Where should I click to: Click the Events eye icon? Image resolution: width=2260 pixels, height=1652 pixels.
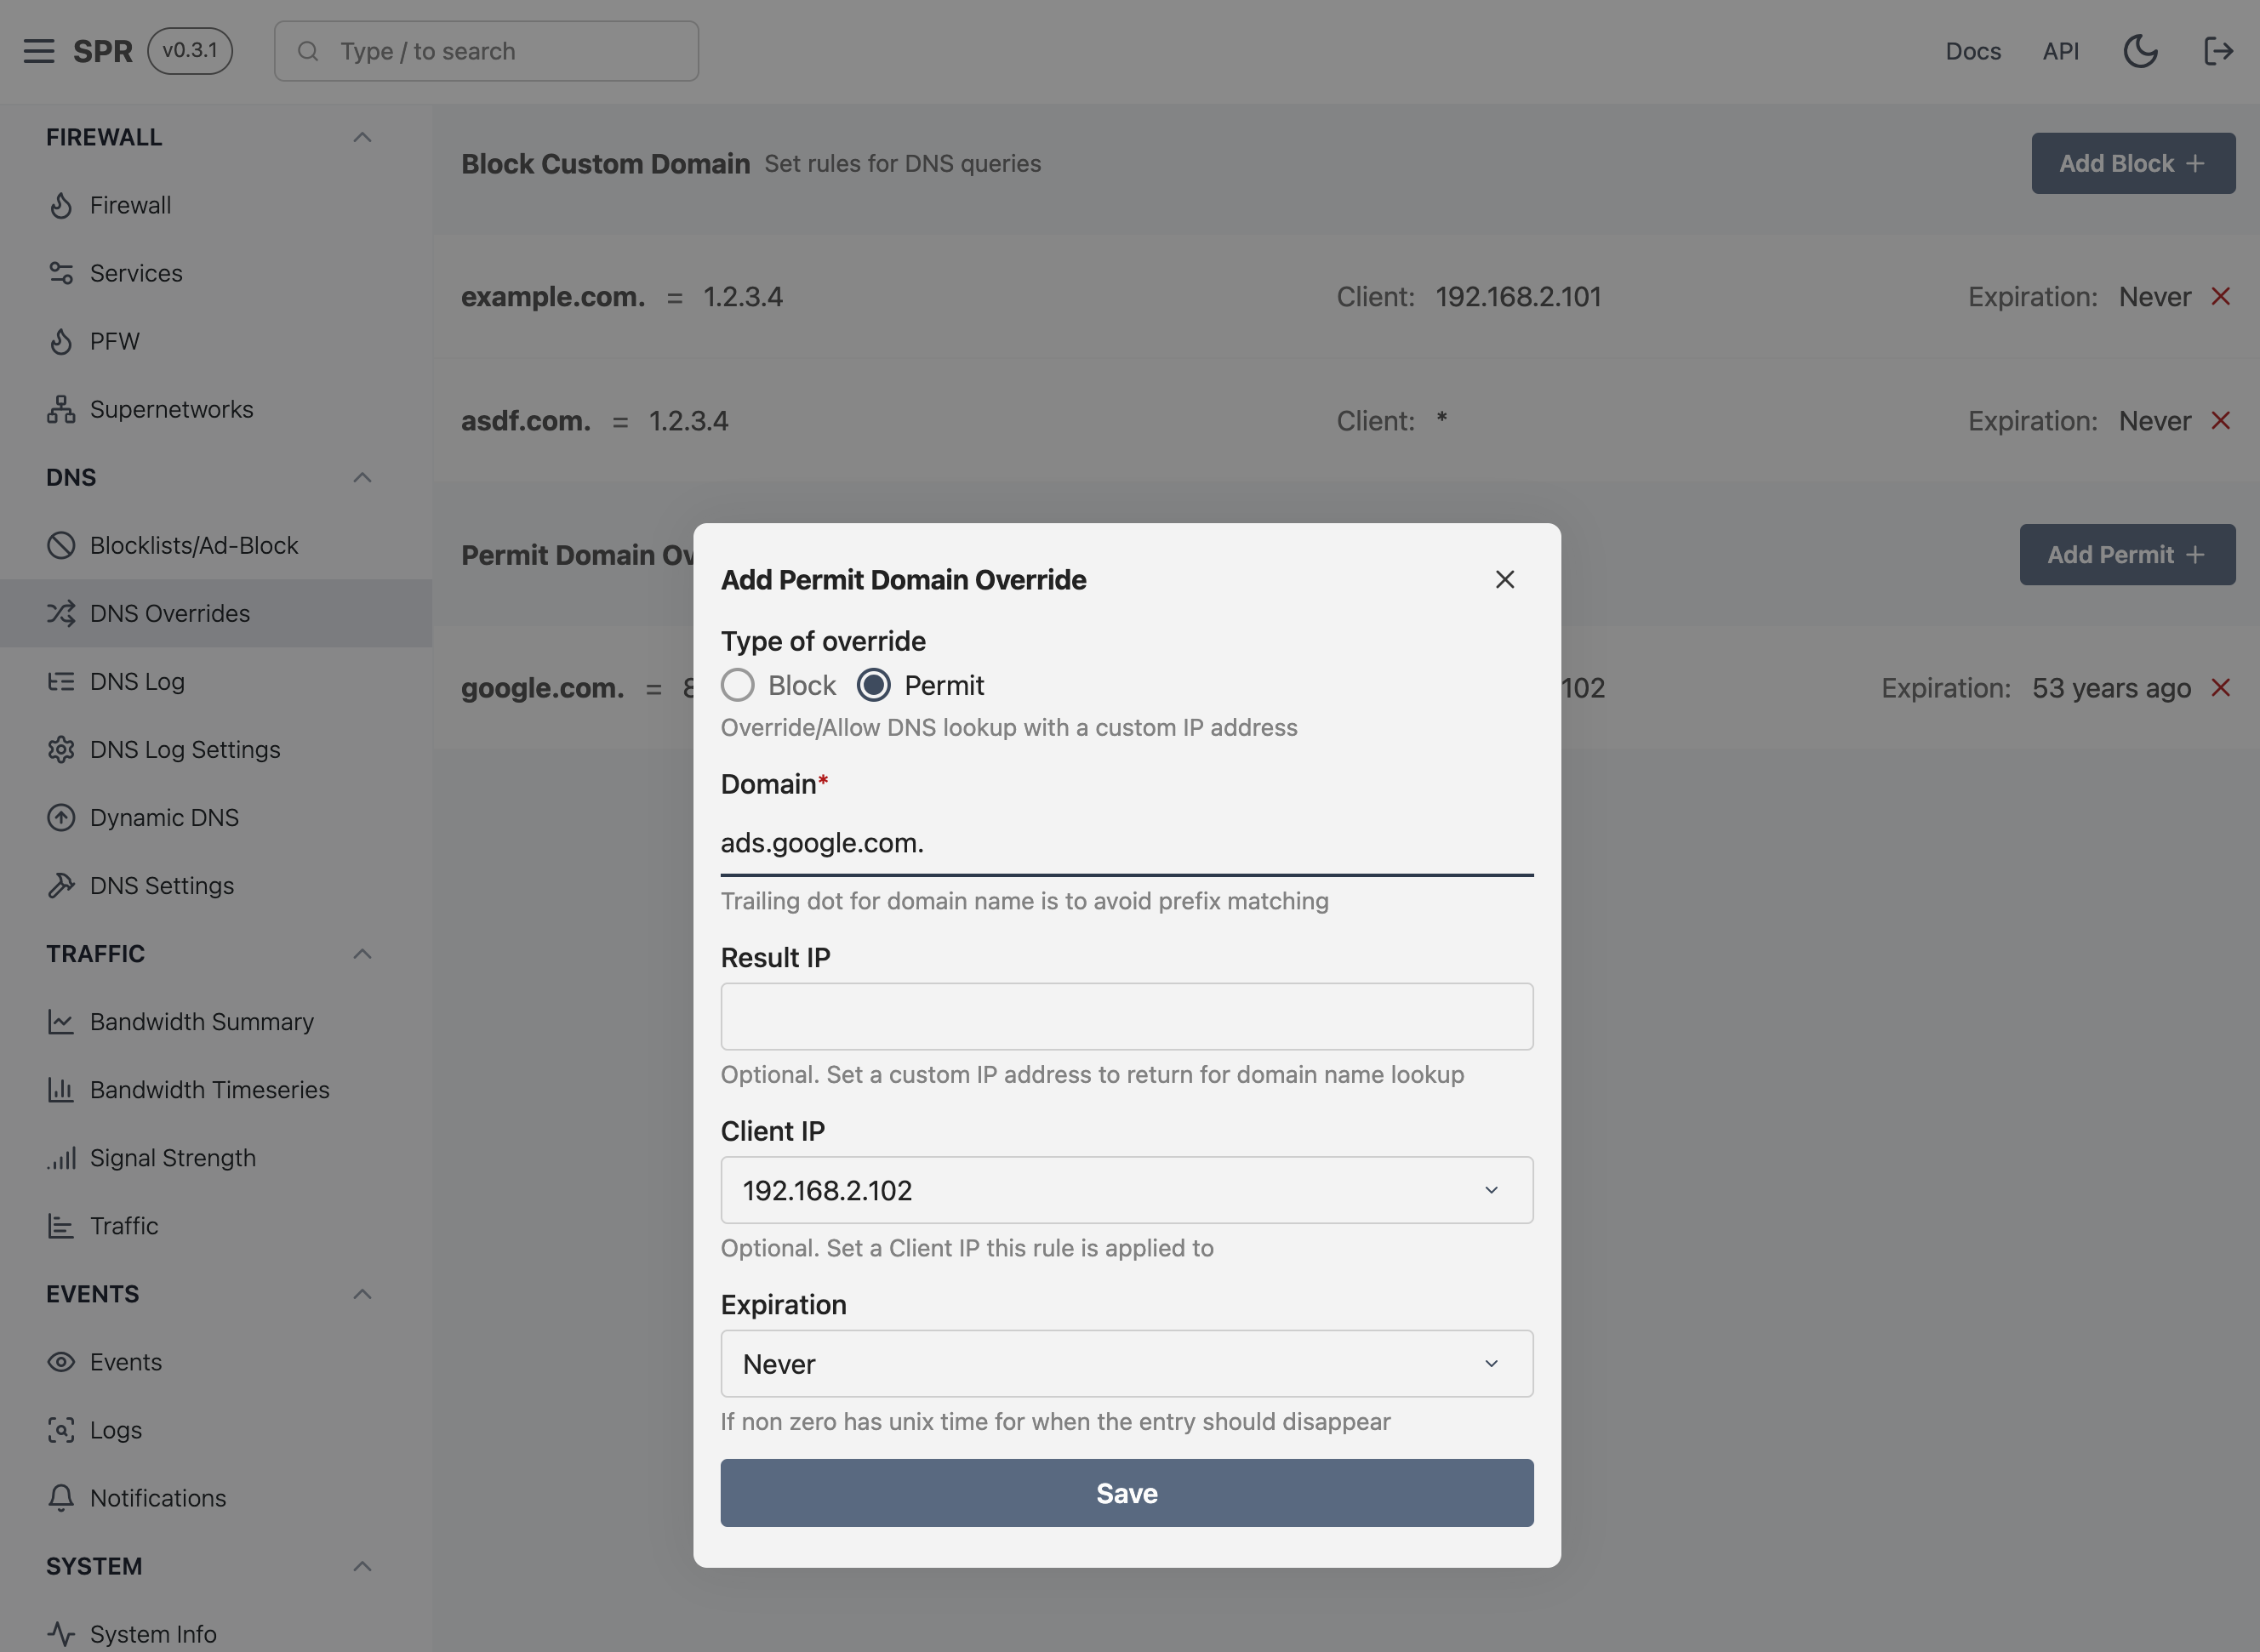pyautogui.click(x=61, y=1361)
